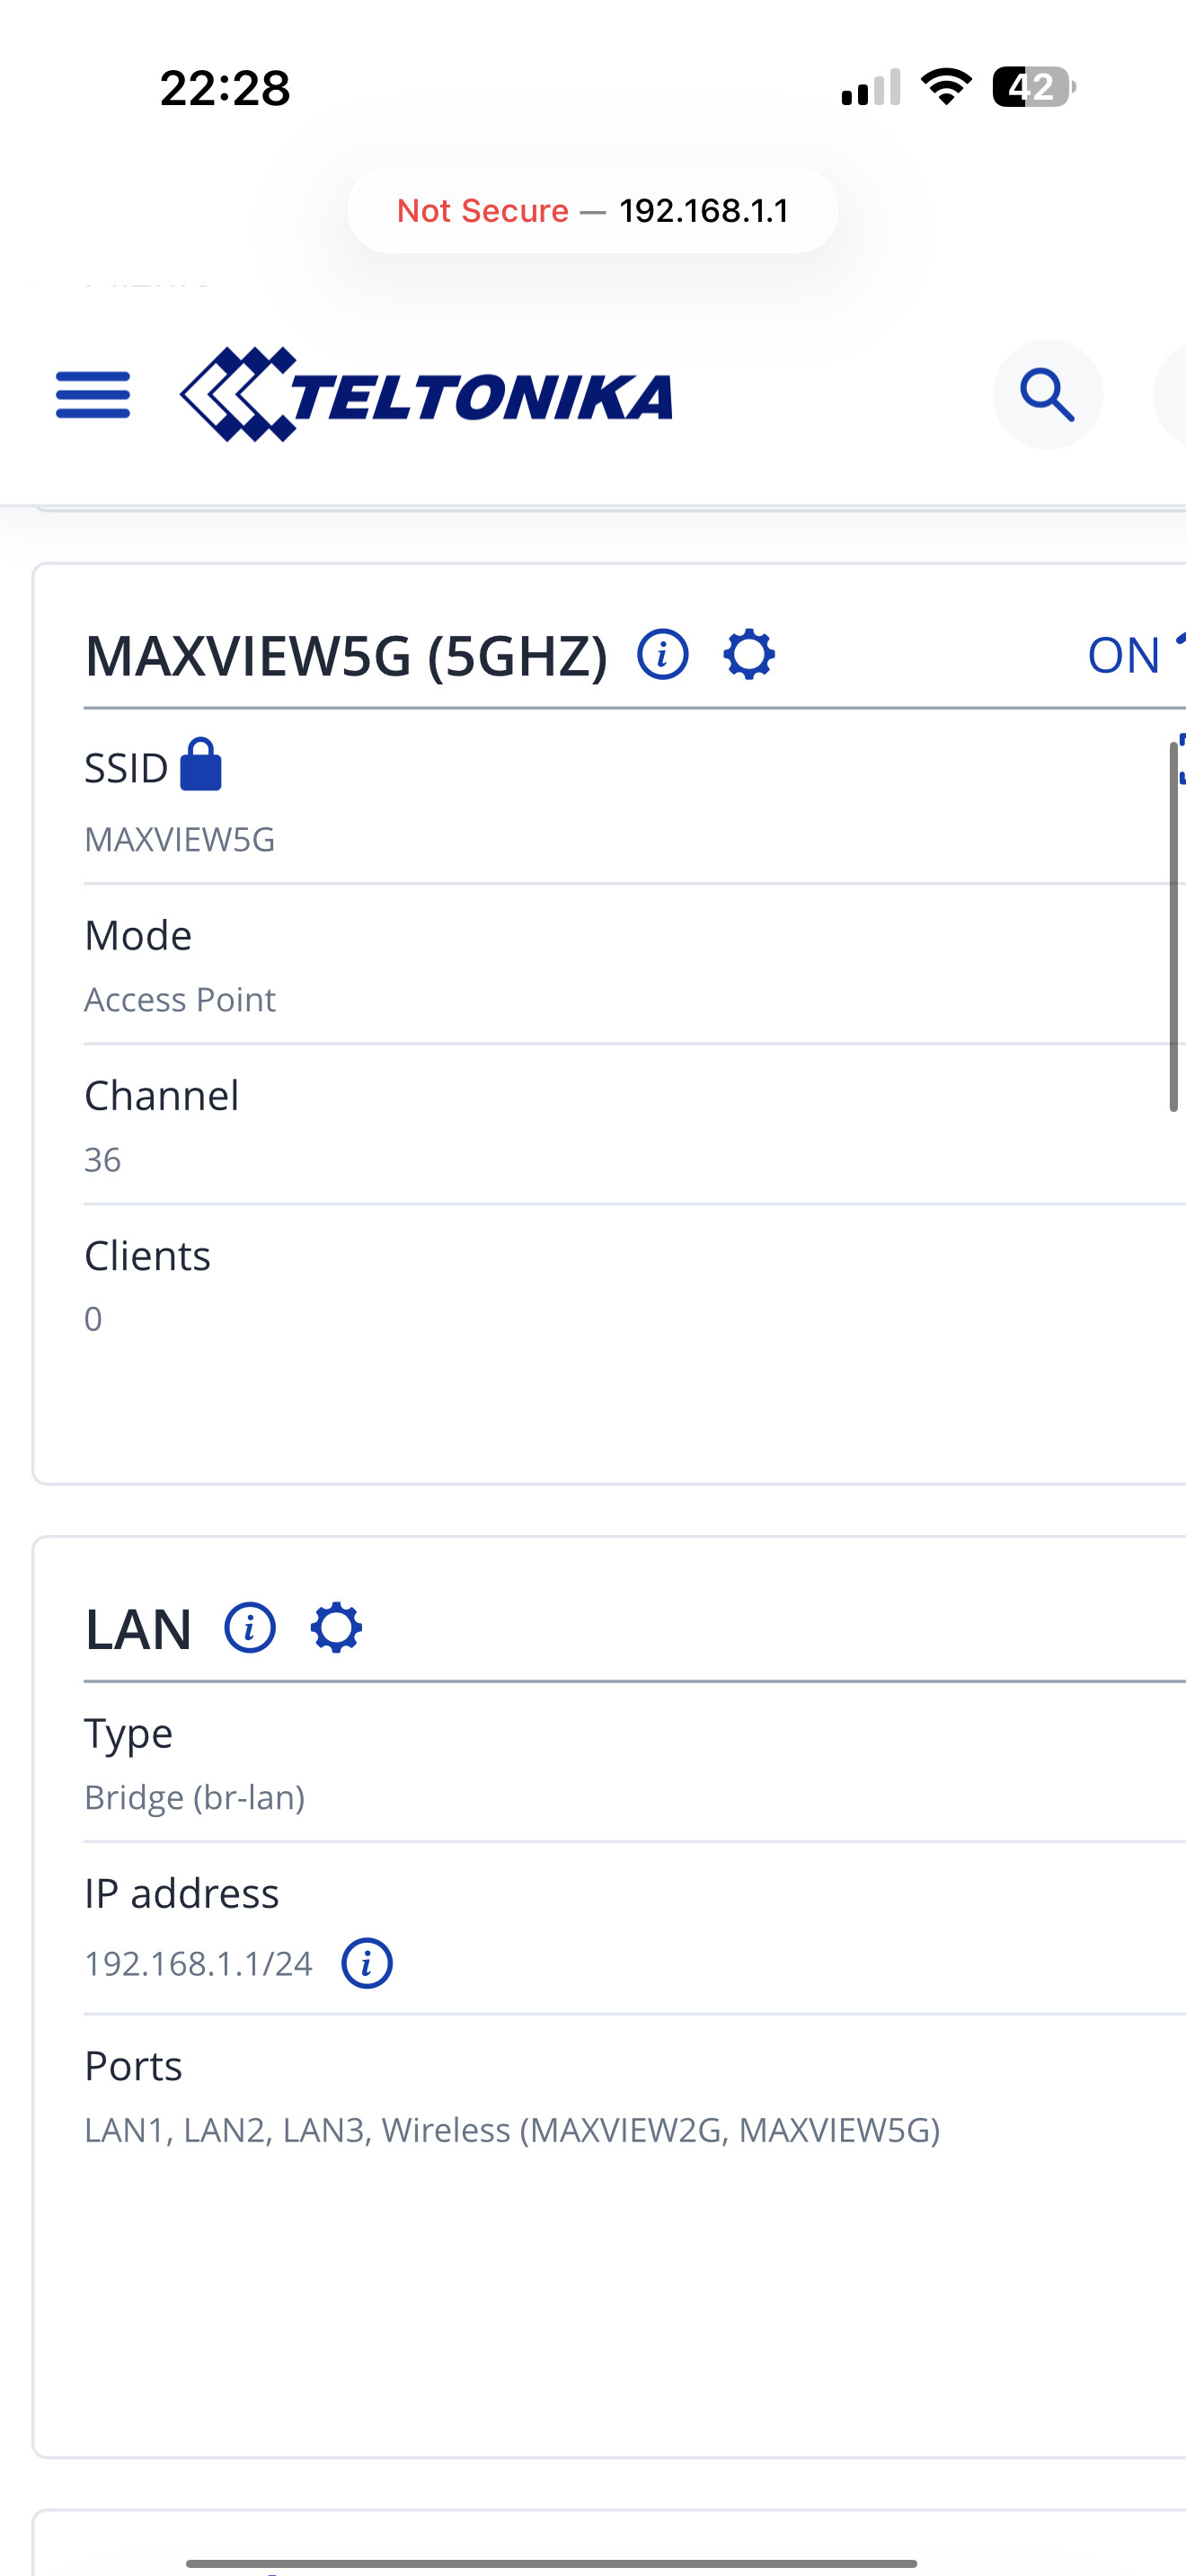Open MAXVIEW5G wireless settings via the gear icon
1186x2576 pixels.
[749, 655]
